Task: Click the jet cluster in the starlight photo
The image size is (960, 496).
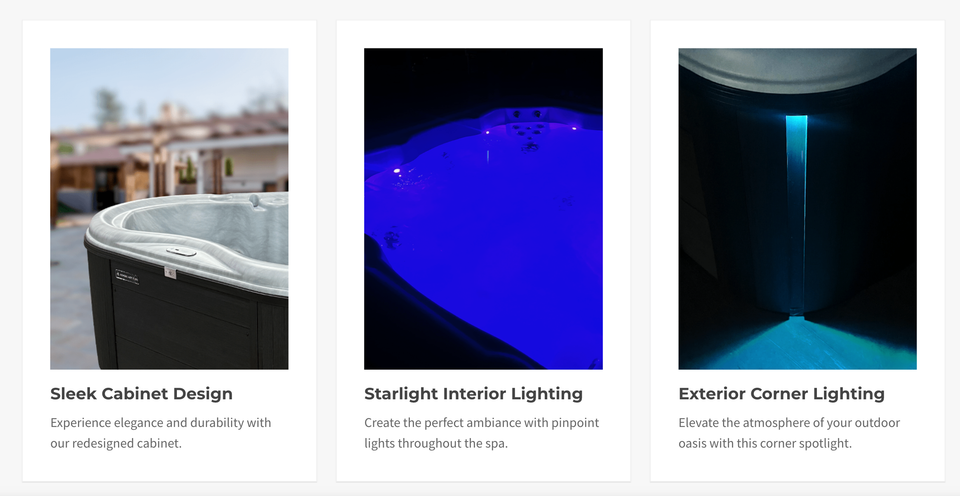Action: pos(526,128)
